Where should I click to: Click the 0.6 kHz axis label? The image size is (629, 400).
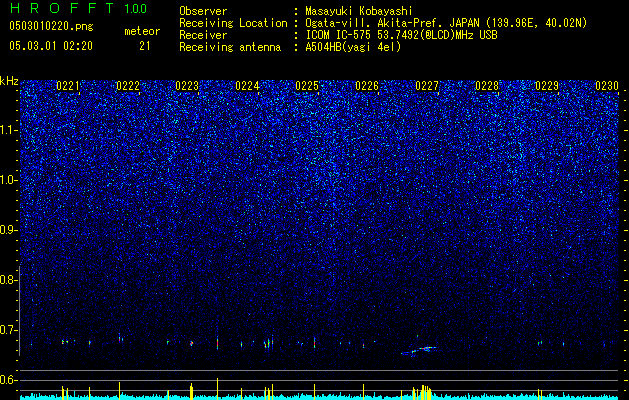tap(8, 380)
